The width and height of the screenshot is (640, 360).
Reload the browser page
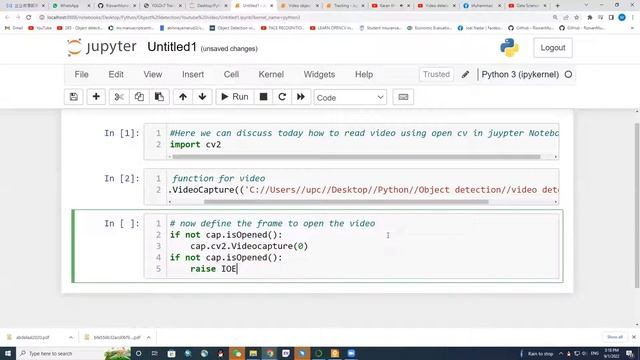point(29,18)
